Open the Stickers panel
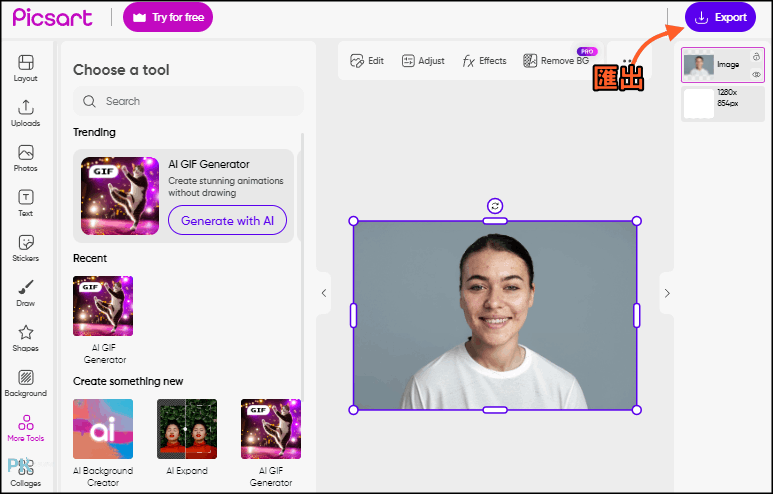 pos(26,248)
